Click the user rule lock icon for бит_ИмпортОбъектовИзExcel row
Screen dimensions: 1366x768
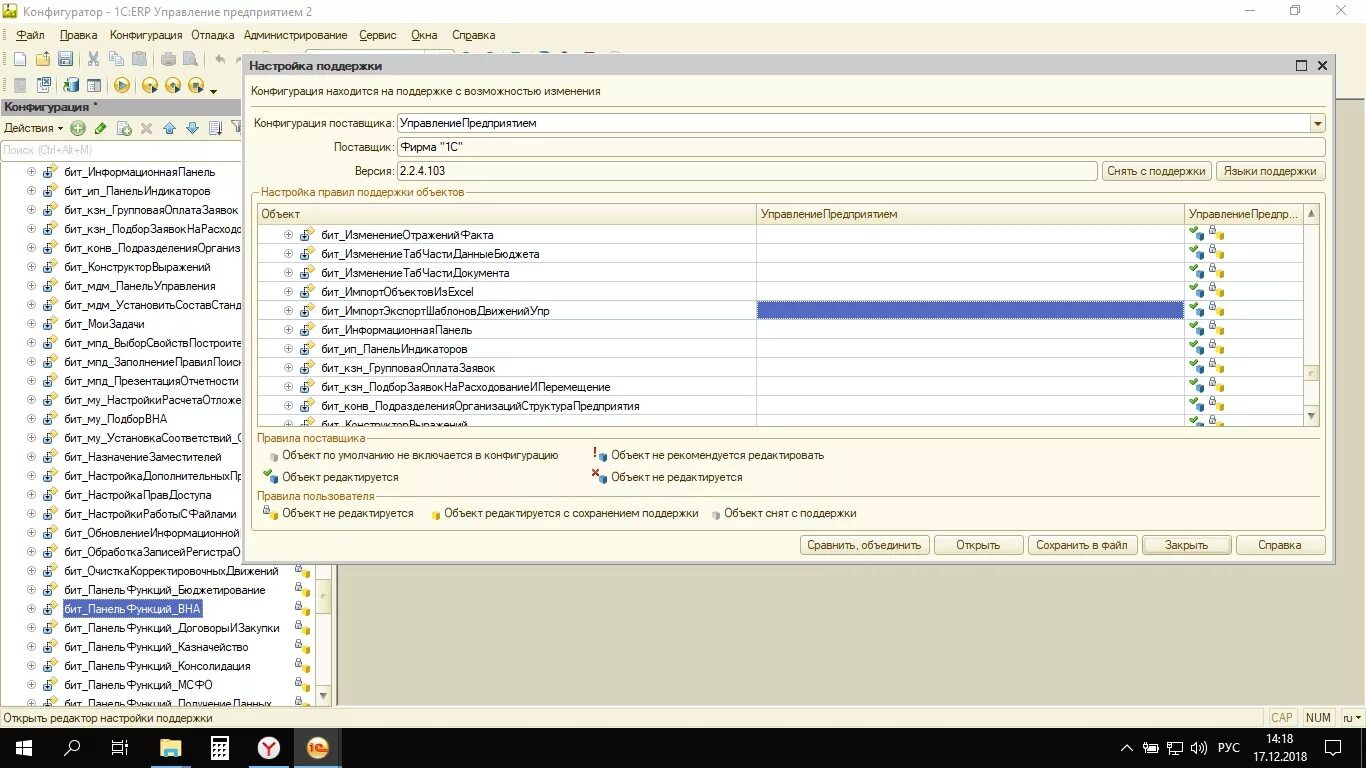[1216, 292]
